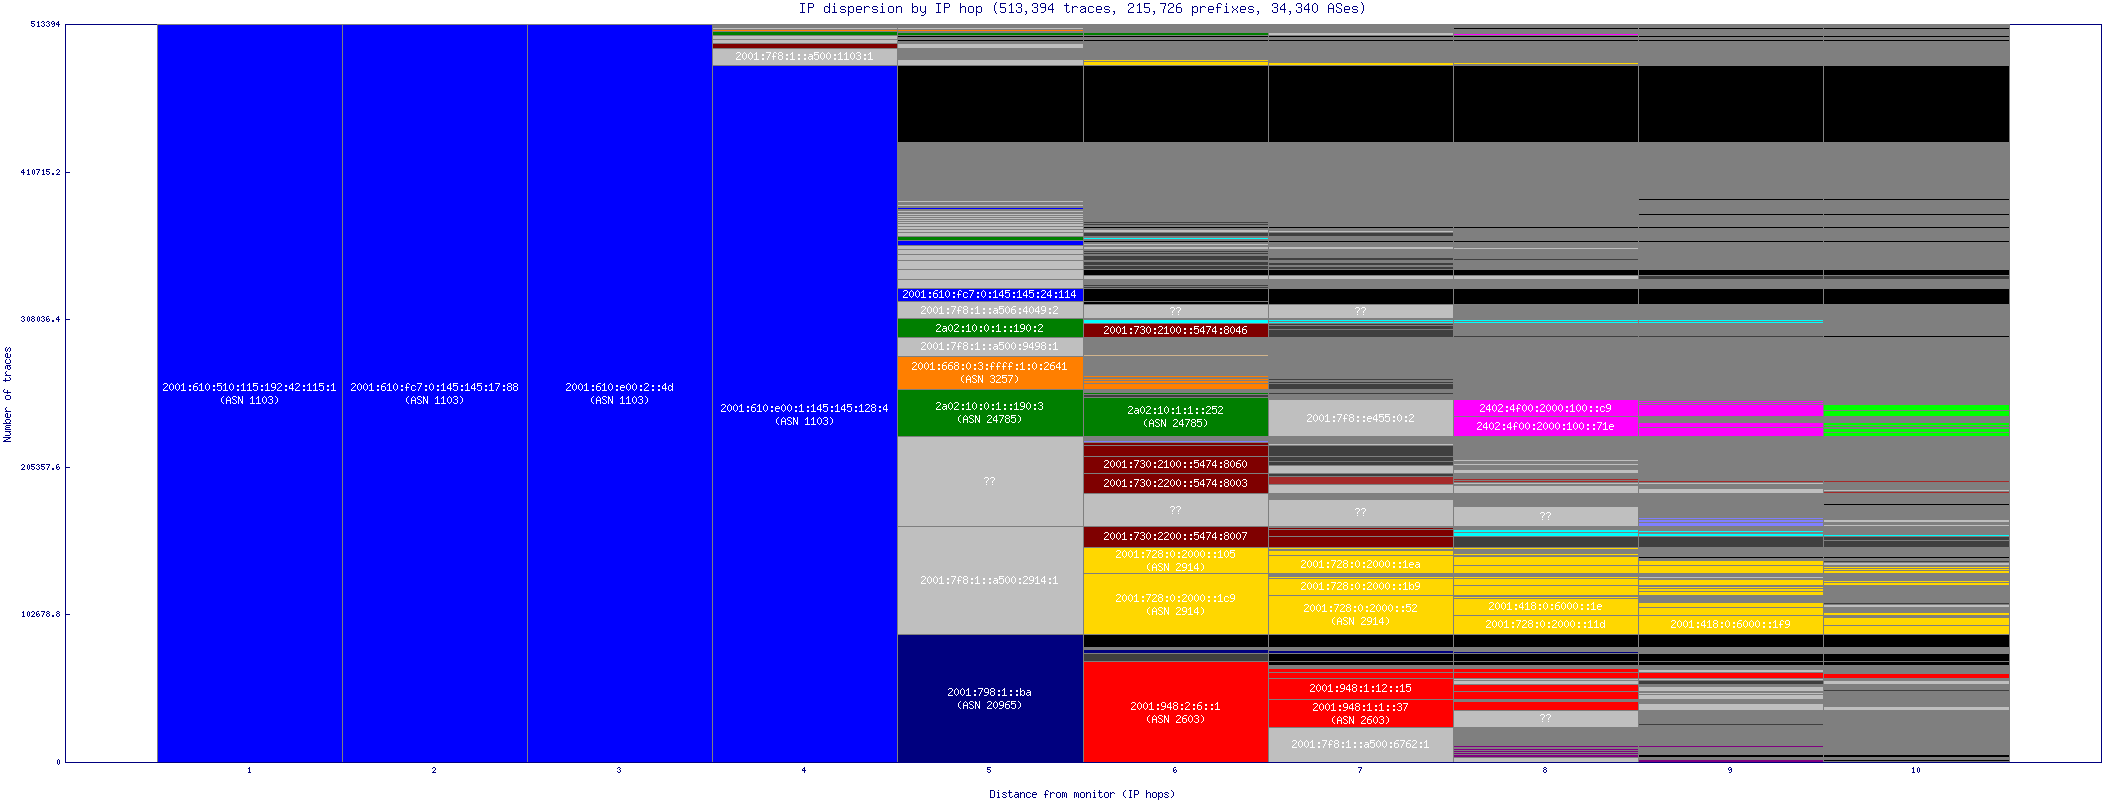Click the hop 10 x-axis tick label

tap(1916, 770)
